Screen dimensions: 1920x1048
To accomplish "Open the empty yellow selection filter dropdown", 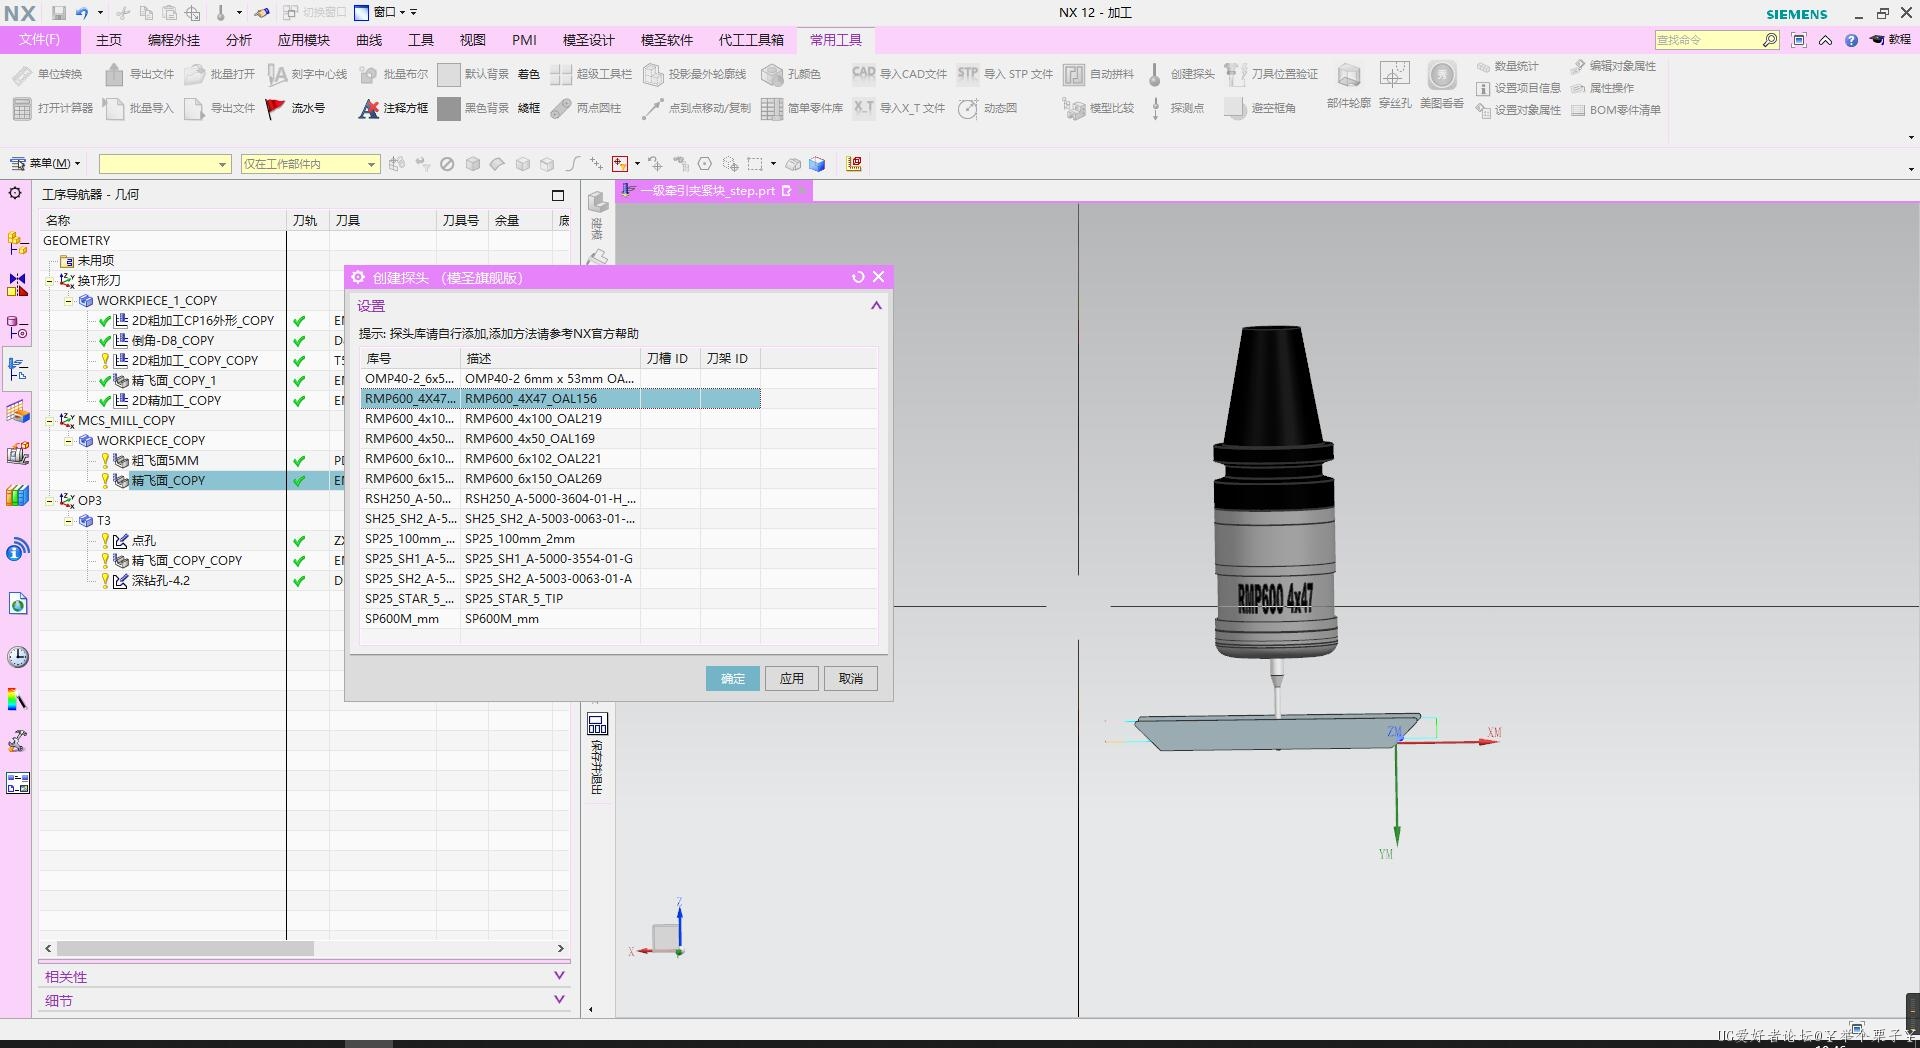I will click(x=165, y=164).
